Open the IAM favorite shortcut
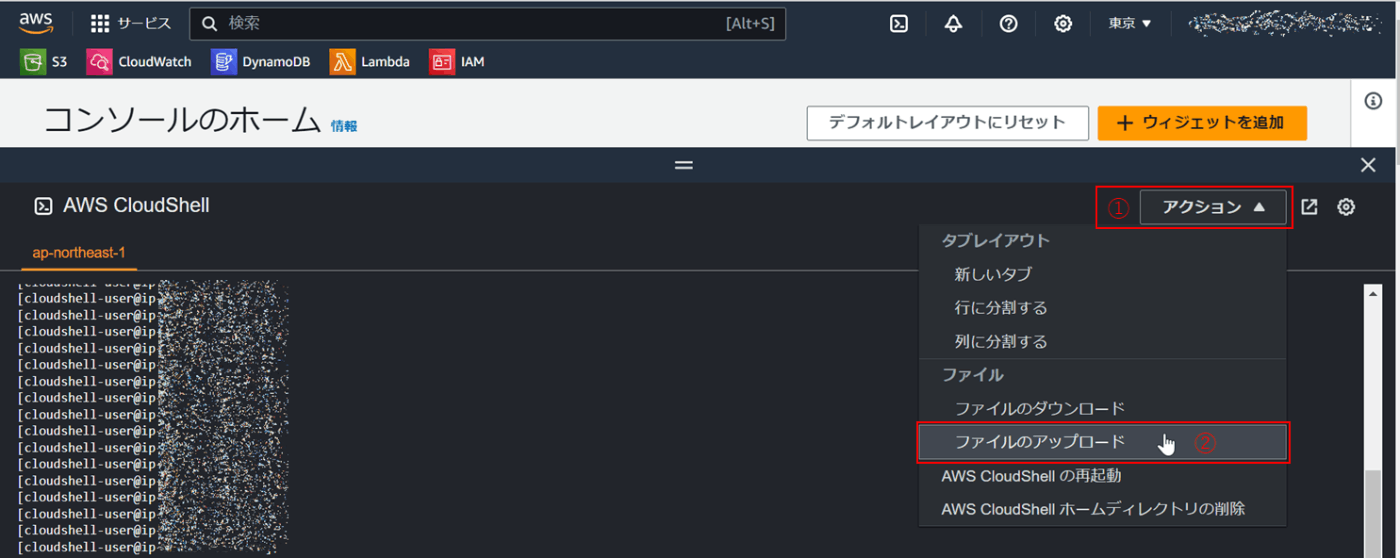The image size is (1400, 558). pos(457,62)
